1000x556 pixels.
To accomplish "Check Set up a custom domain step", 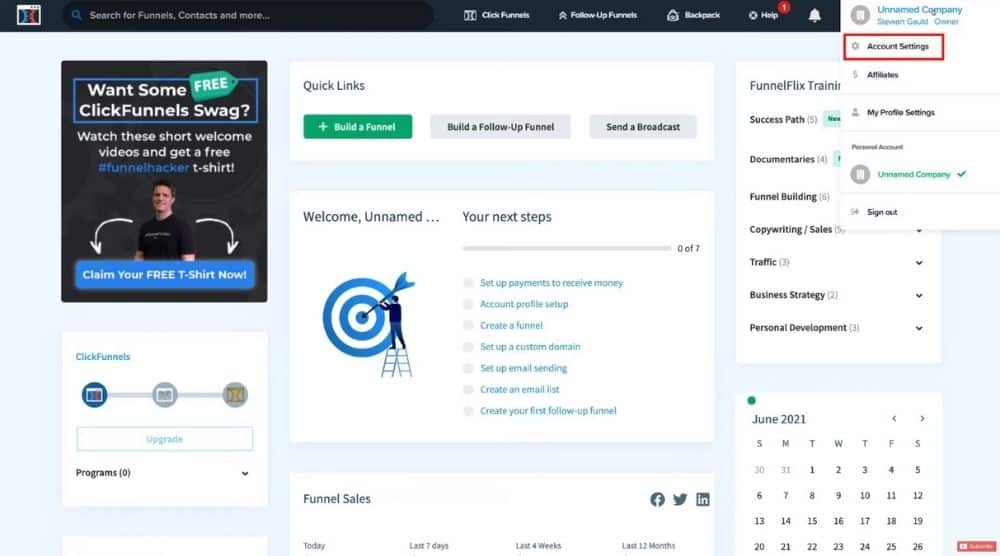I will click(468, 347).
